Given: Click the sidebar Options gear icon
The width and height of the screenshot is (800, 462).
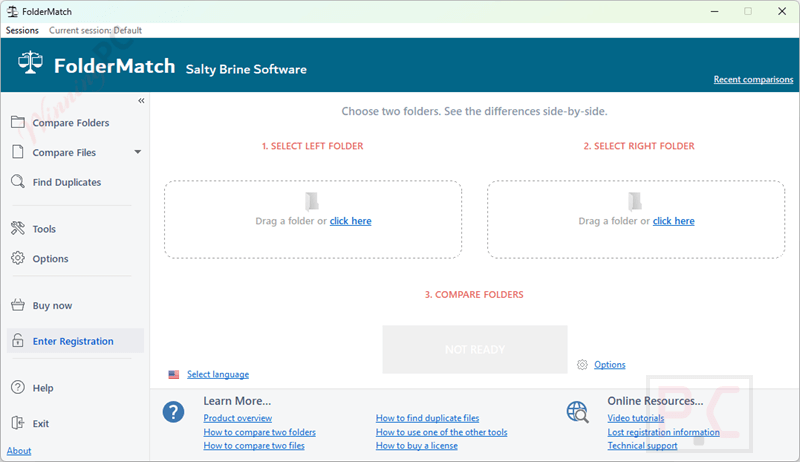Looking at the screenshot, I should click(18, 258).
